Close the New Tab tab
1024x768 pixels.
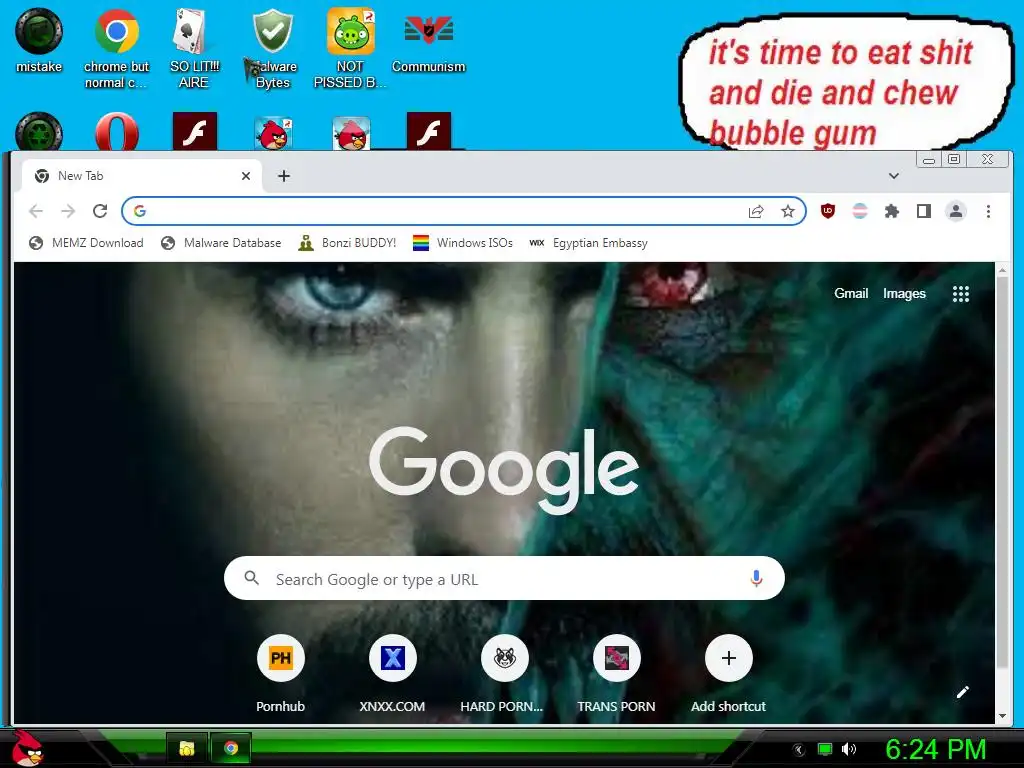[x=246, y=176]
